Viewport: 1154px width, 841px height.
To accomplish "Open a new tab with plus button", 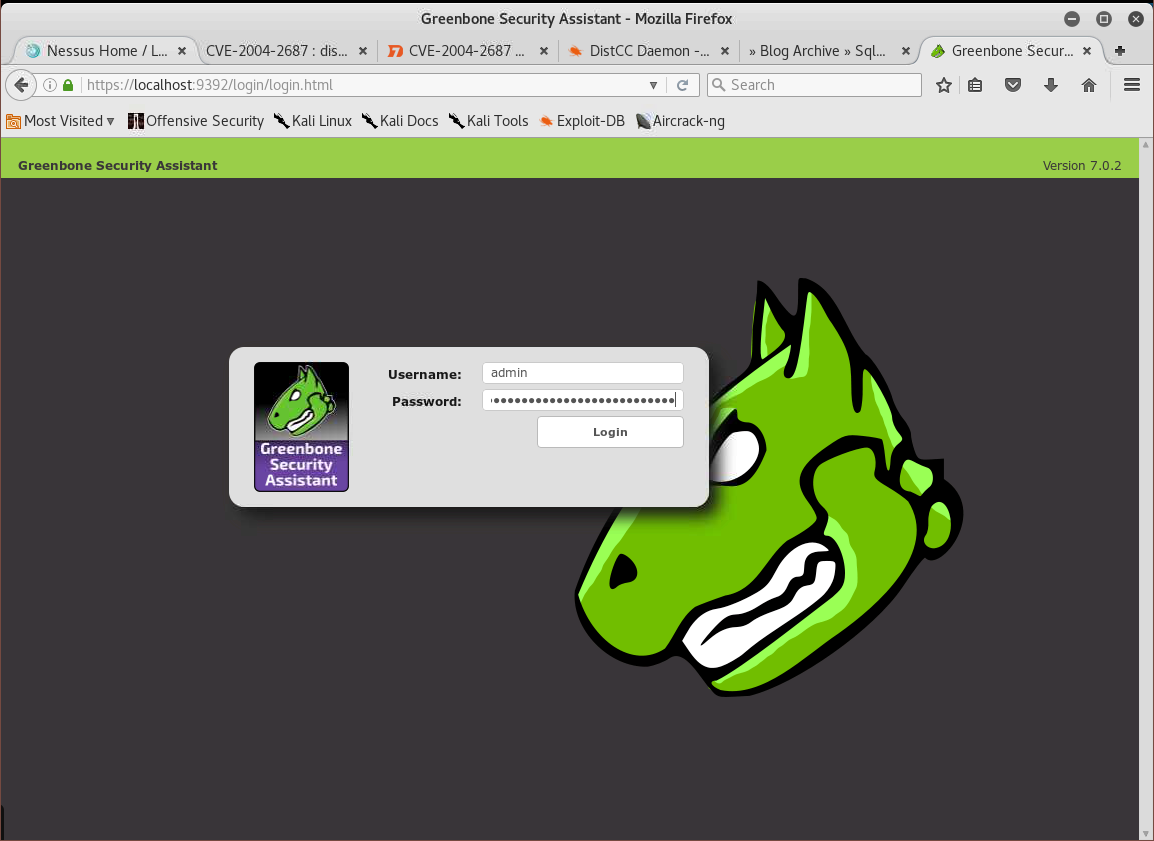I will (1120, 51).
